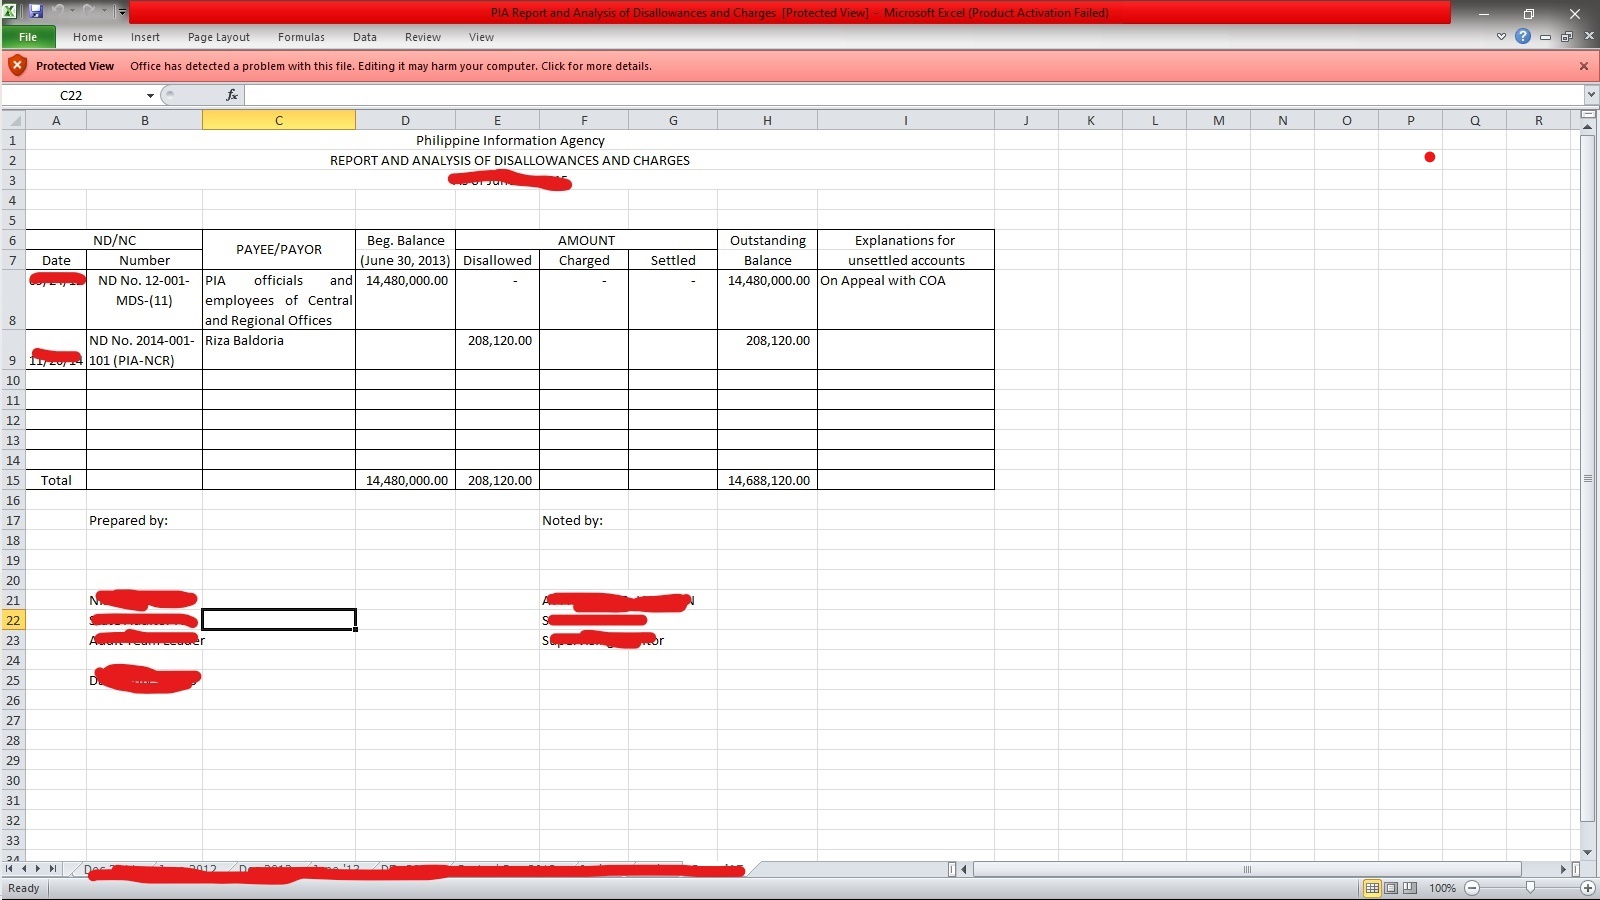Minimize the Excel application window
This screenshot has width=1600, height=900.
pyautogui.click(x=1484, y=13)
